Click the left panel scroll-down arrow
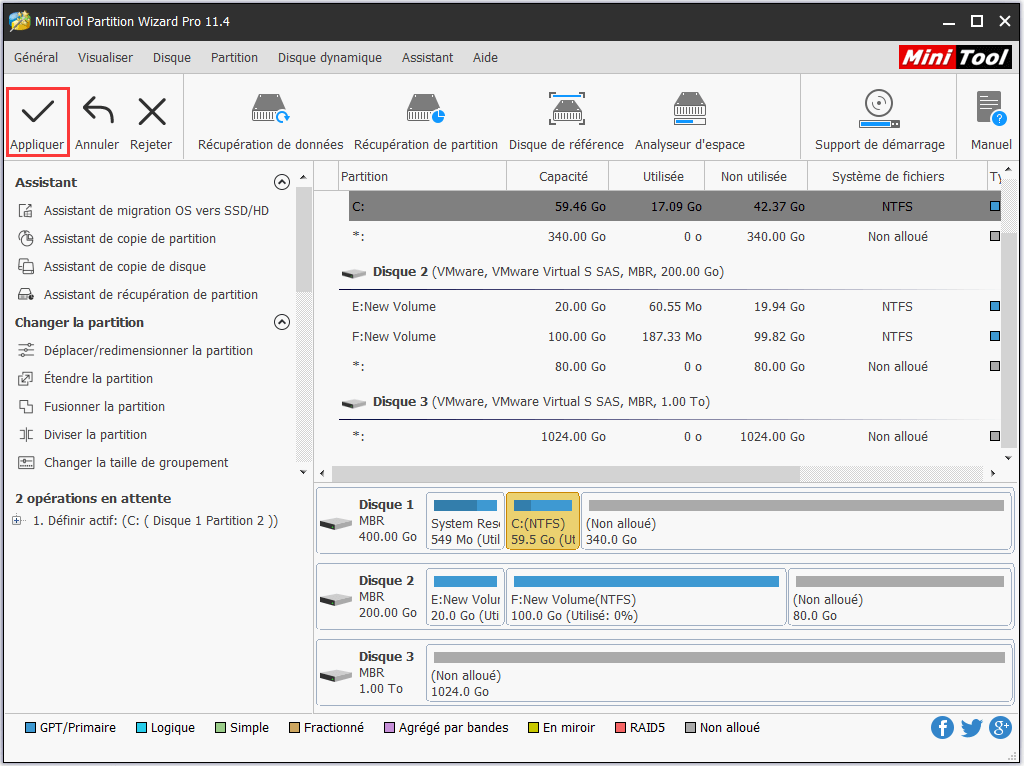The width and height of the screenshot is (1024, 766). tap(303, 471)
